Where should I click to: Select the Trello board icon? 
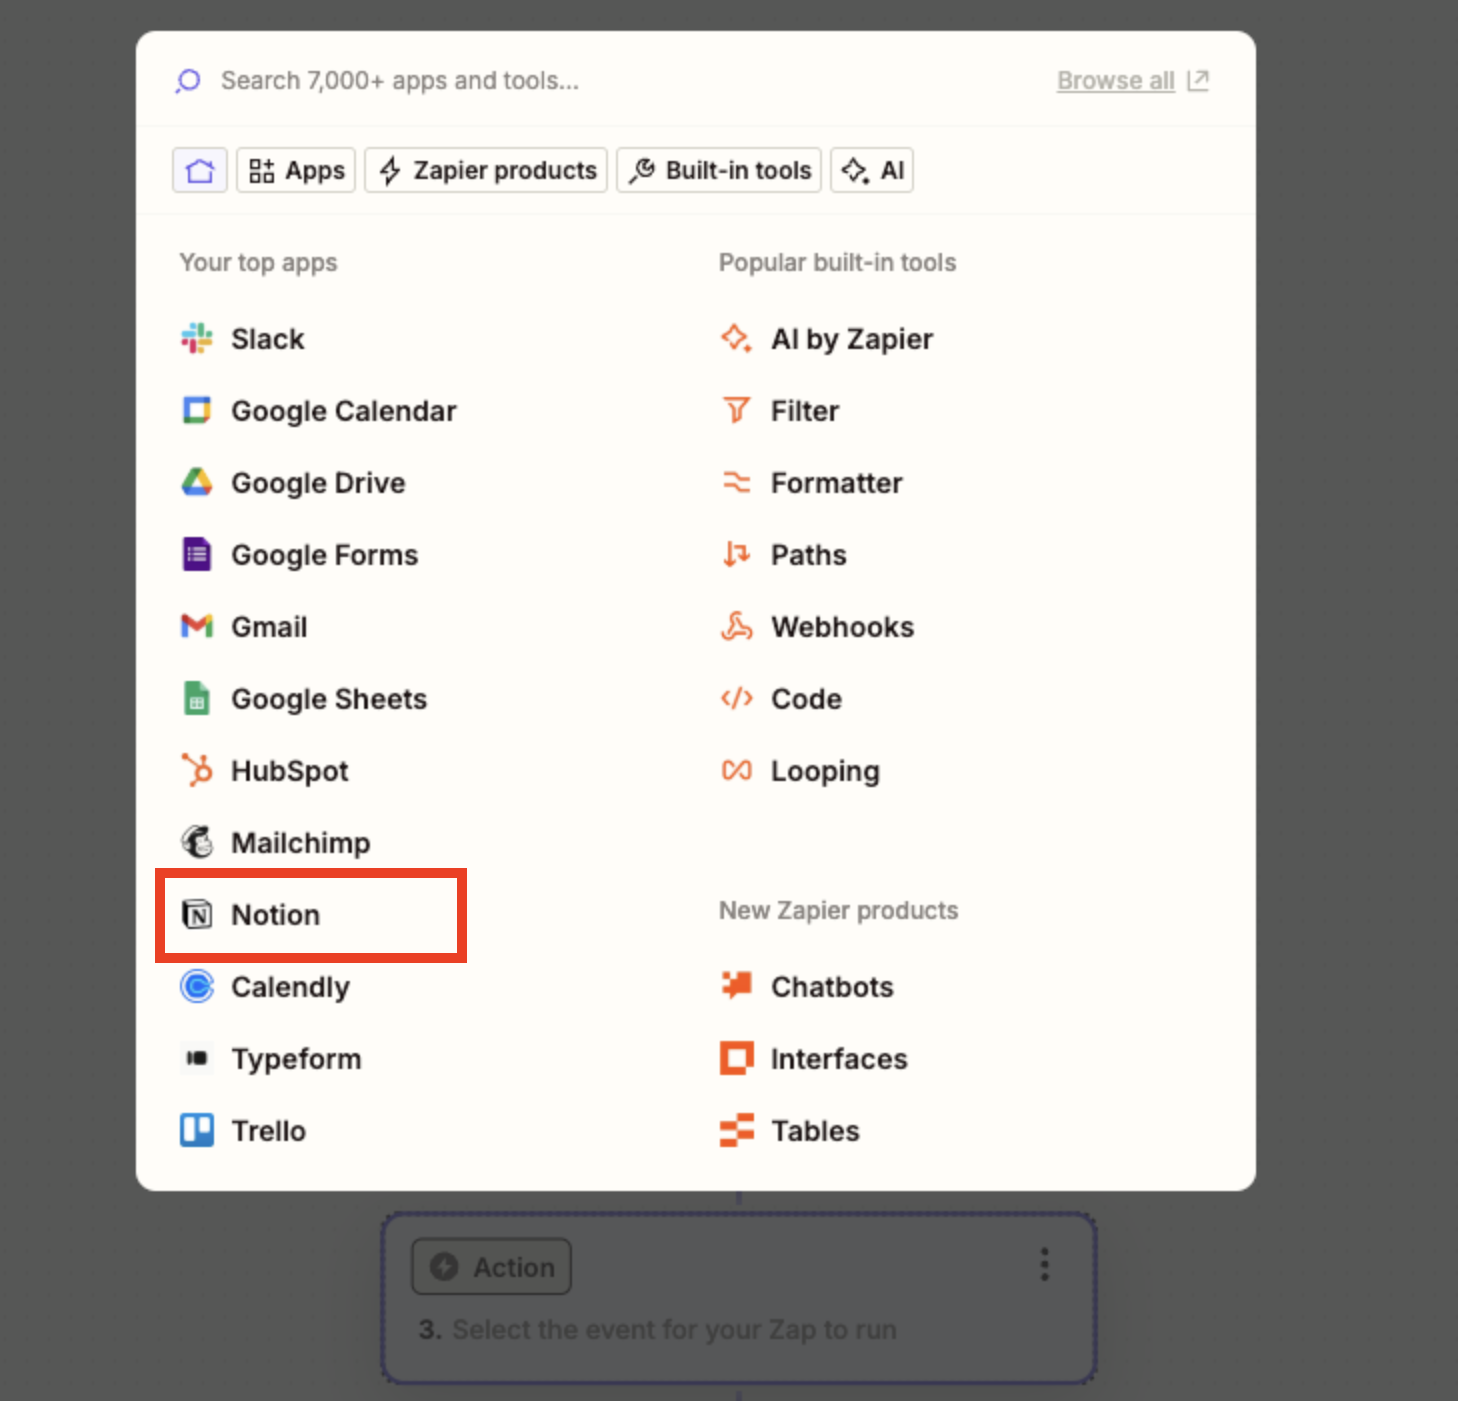coord(197,1131)
